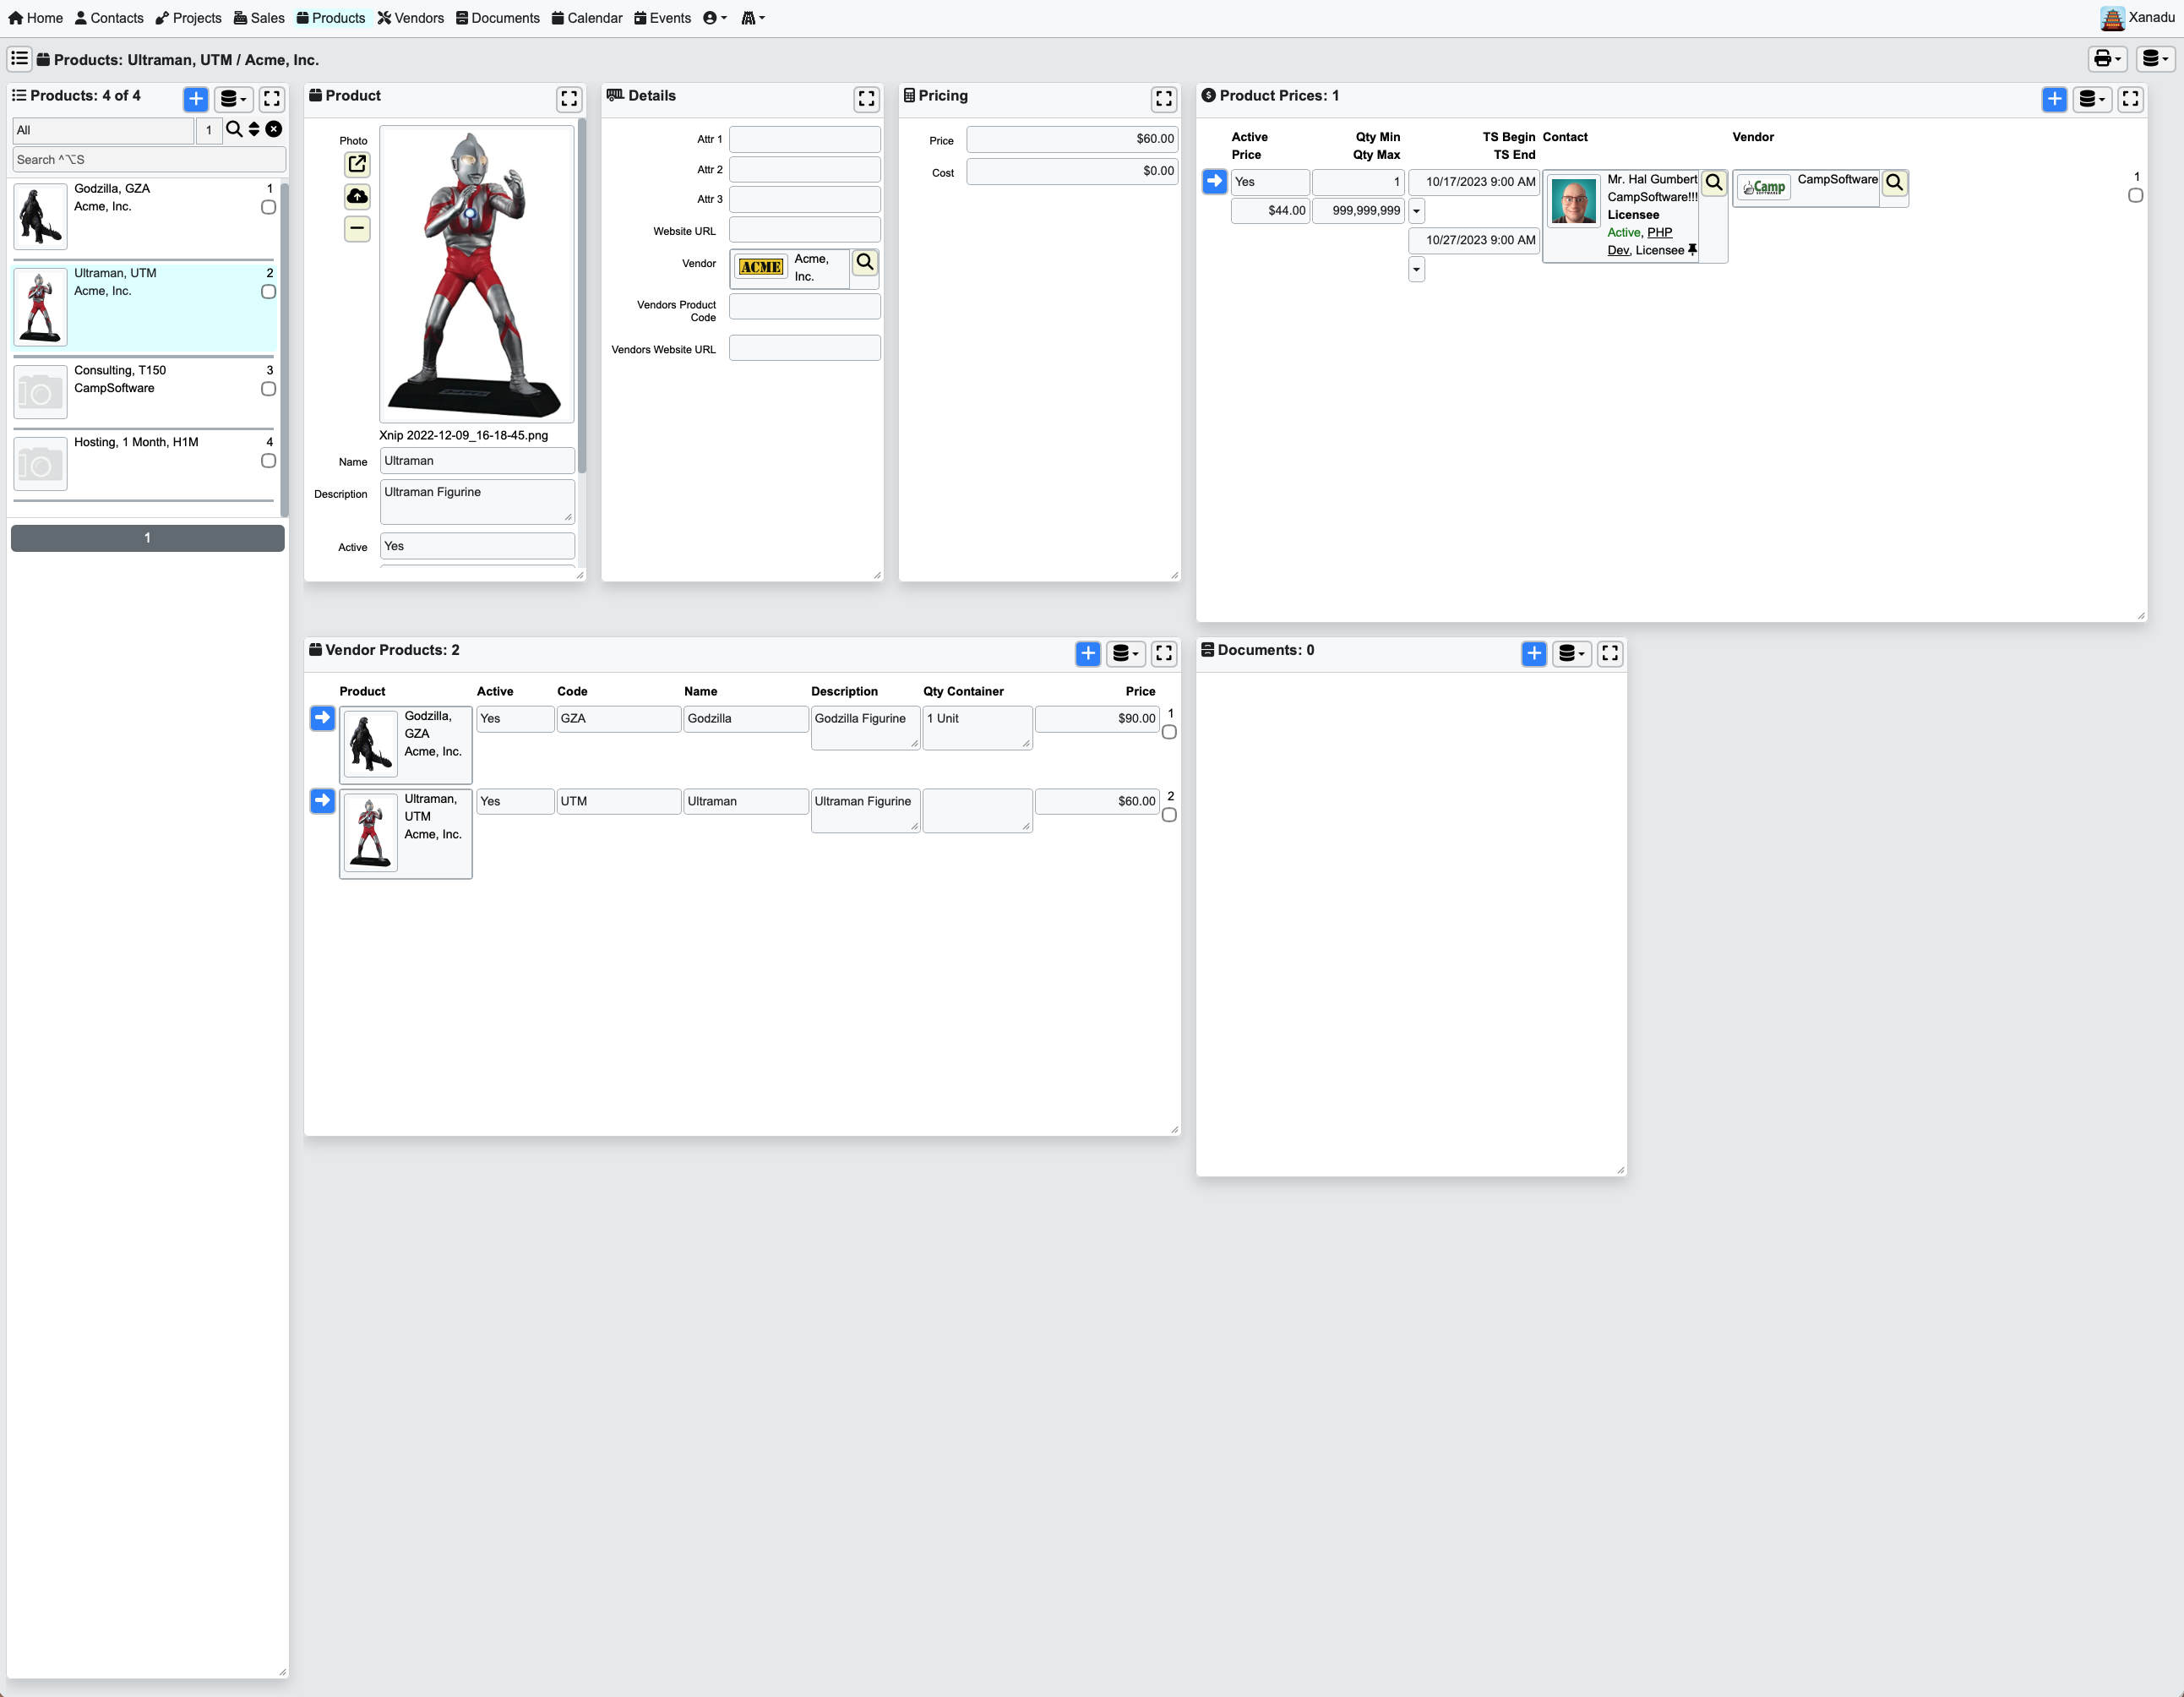Click the blue arrow next to the Godzilla vendor product
The width and height of the screenshot is (2184, 1697).
(321, 717)
